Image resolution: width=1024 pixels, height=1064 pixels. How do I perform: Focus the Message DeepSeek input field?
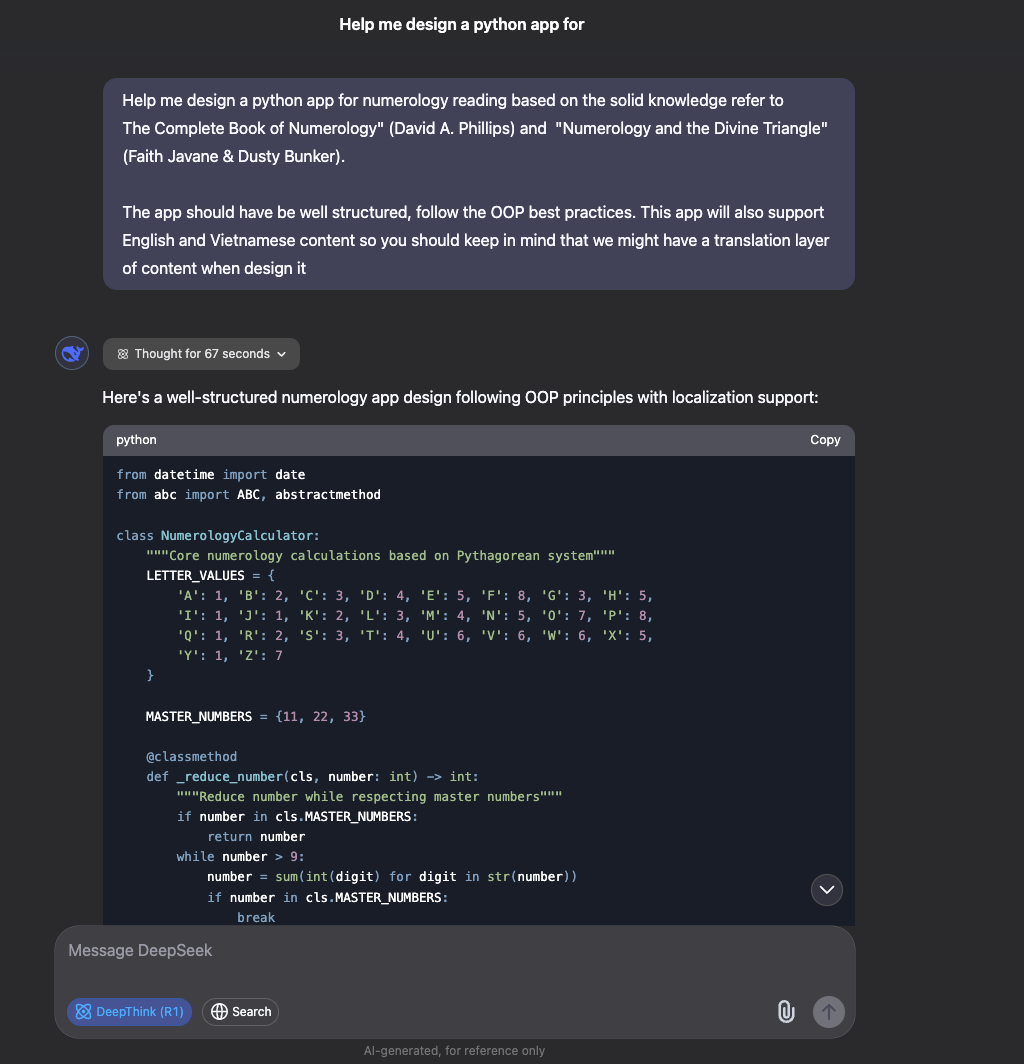click(x=440, y=951)
